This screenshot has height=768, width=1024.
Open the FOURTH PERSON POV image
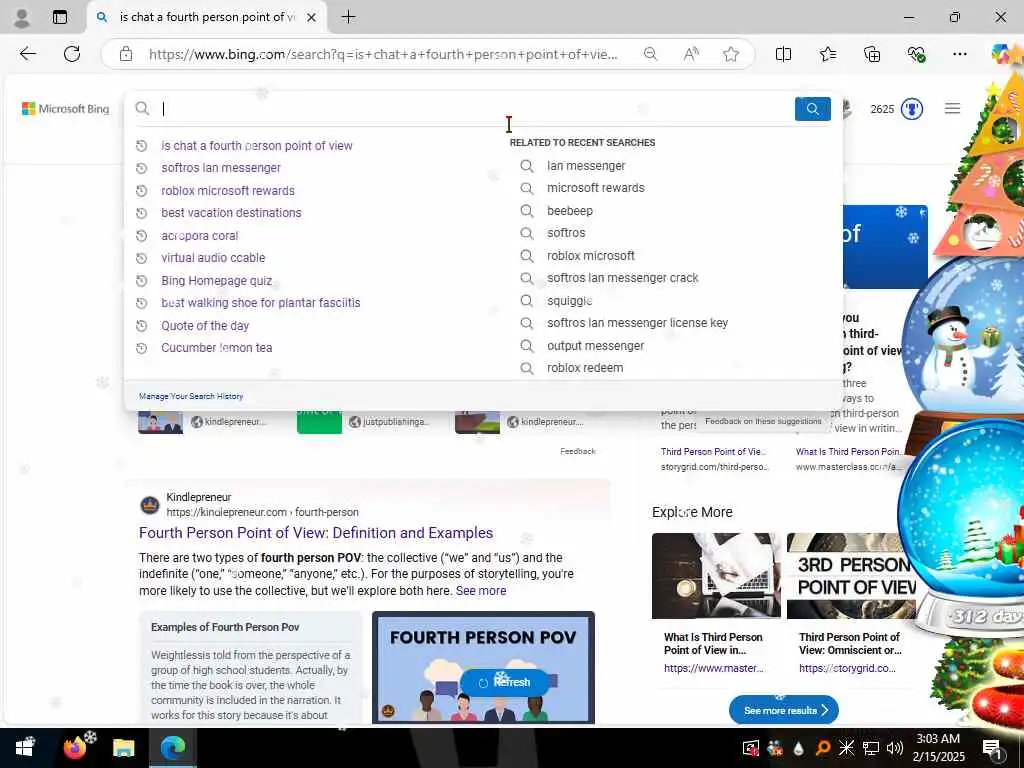tap(483, 667)
